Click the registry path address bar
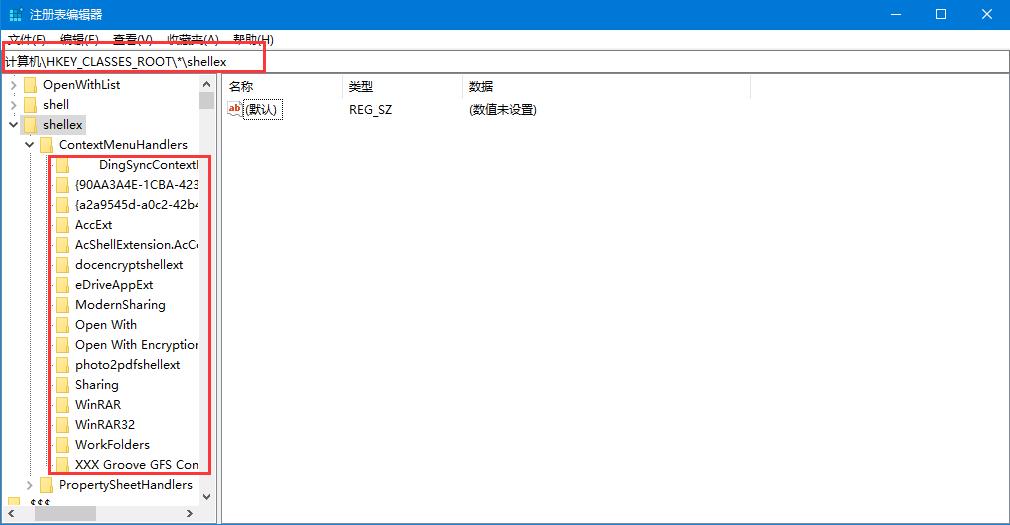1010x525 pixels. tap(505, 62)
